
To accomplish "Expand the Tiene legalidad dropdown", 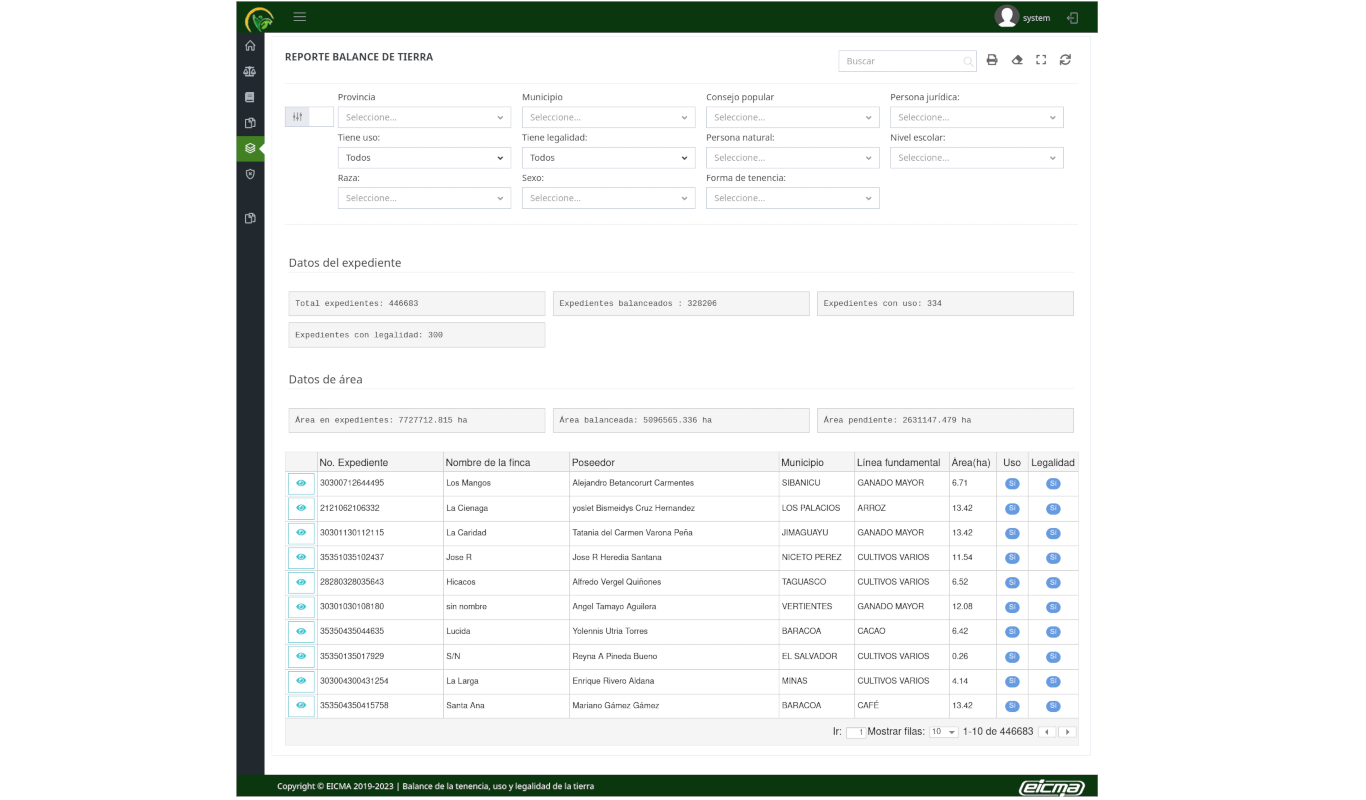I will (x=608, y=158).
